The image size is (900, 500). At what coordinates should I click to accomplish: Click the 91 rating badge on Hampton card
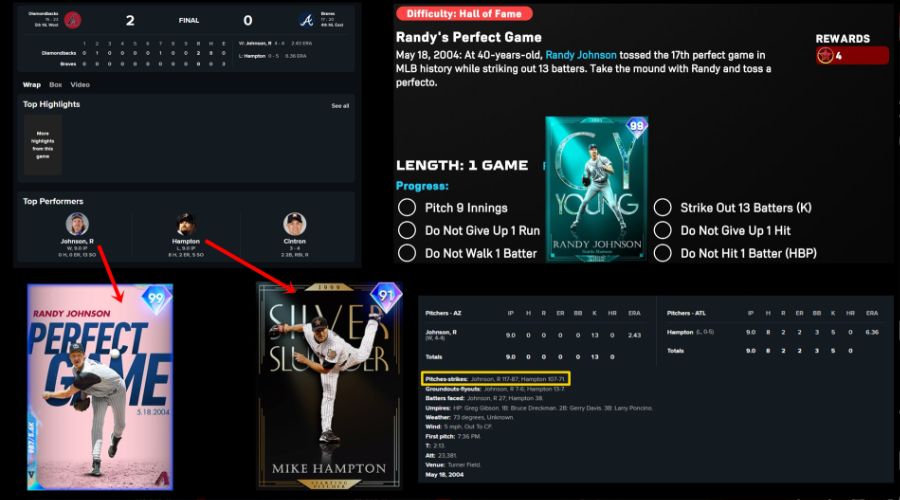(386, 297)
